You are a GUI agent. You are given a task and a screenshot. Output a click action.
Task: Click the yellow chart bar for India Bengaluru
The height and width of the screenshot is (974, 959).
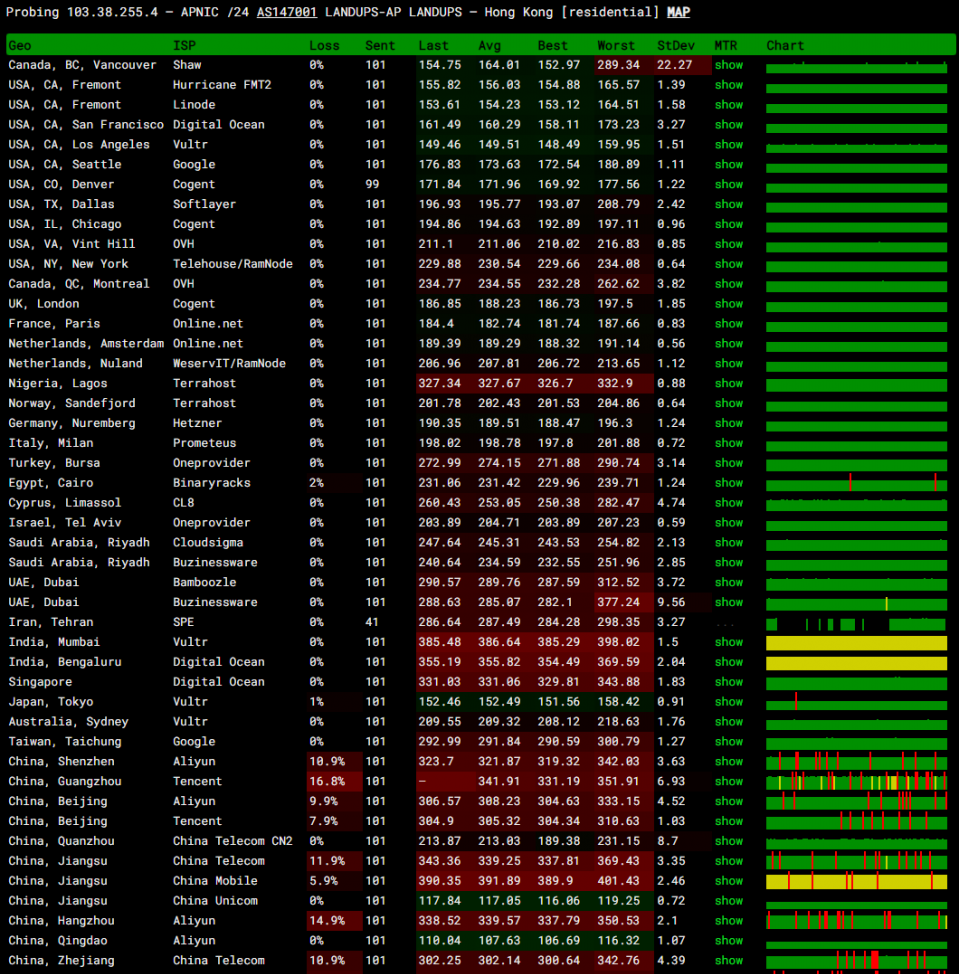[x=856, y=663]
